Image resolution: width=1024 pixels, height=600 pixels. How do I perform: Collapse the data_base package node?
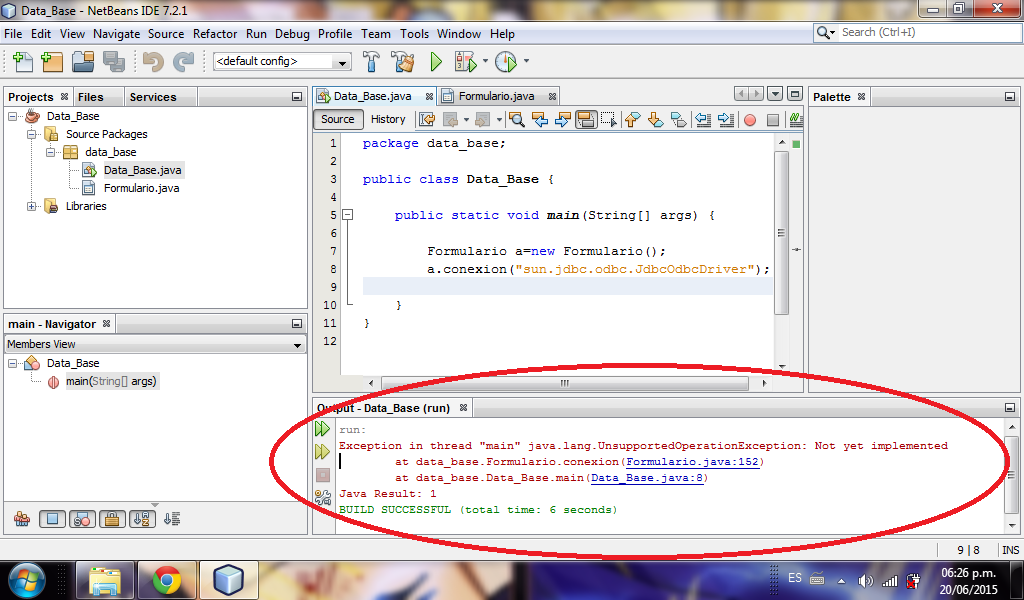pos(50,152)
